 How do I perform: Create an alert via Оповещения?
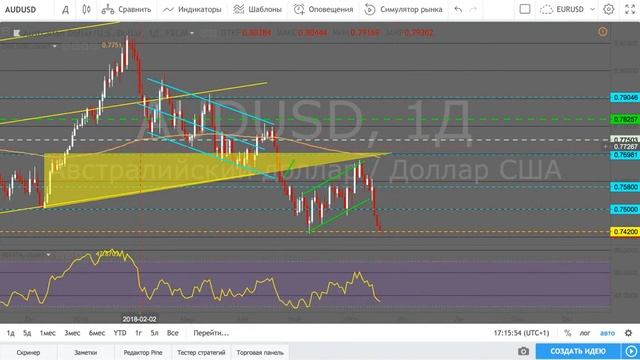323,9
